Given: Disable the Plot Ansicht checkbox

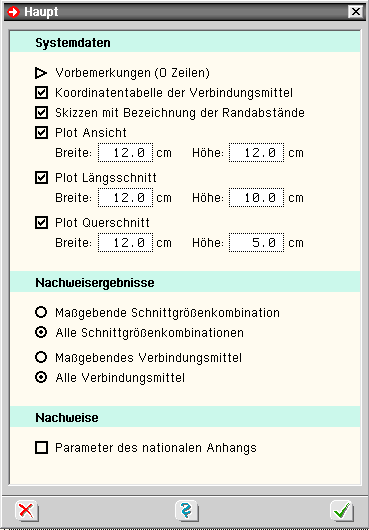Looking at the screenshot, I should click(41, 132).
